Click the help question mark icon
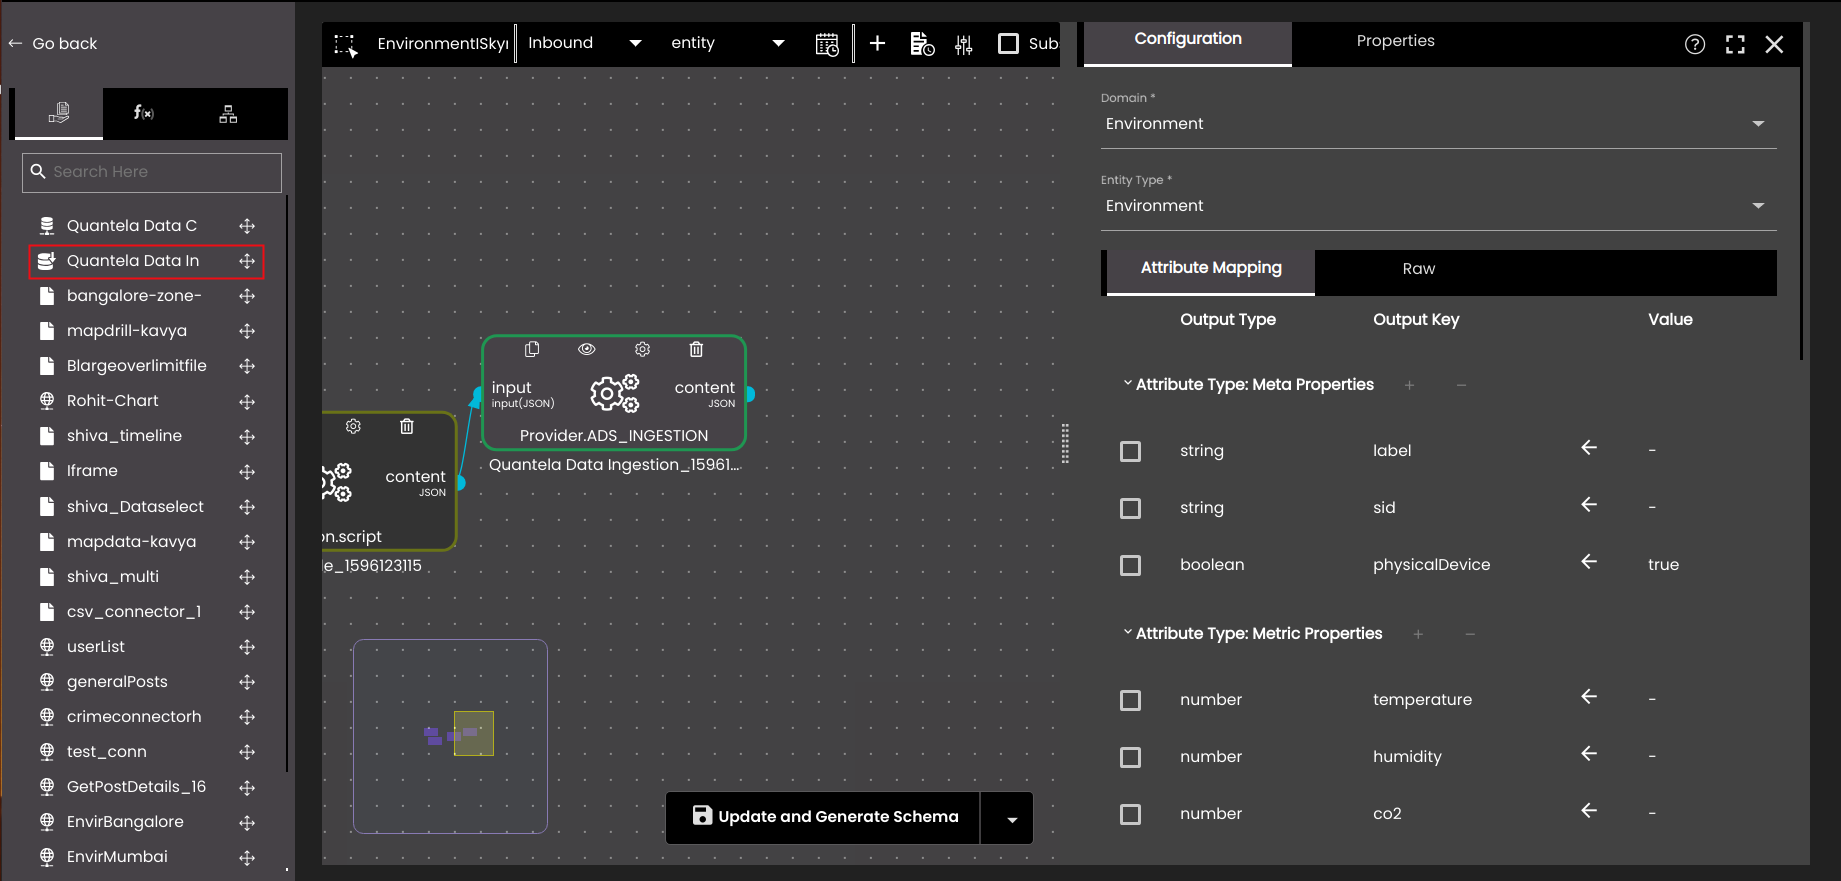Viewport: 1841px width, 881px height. pyautogui.click(x=1695, y=44)
